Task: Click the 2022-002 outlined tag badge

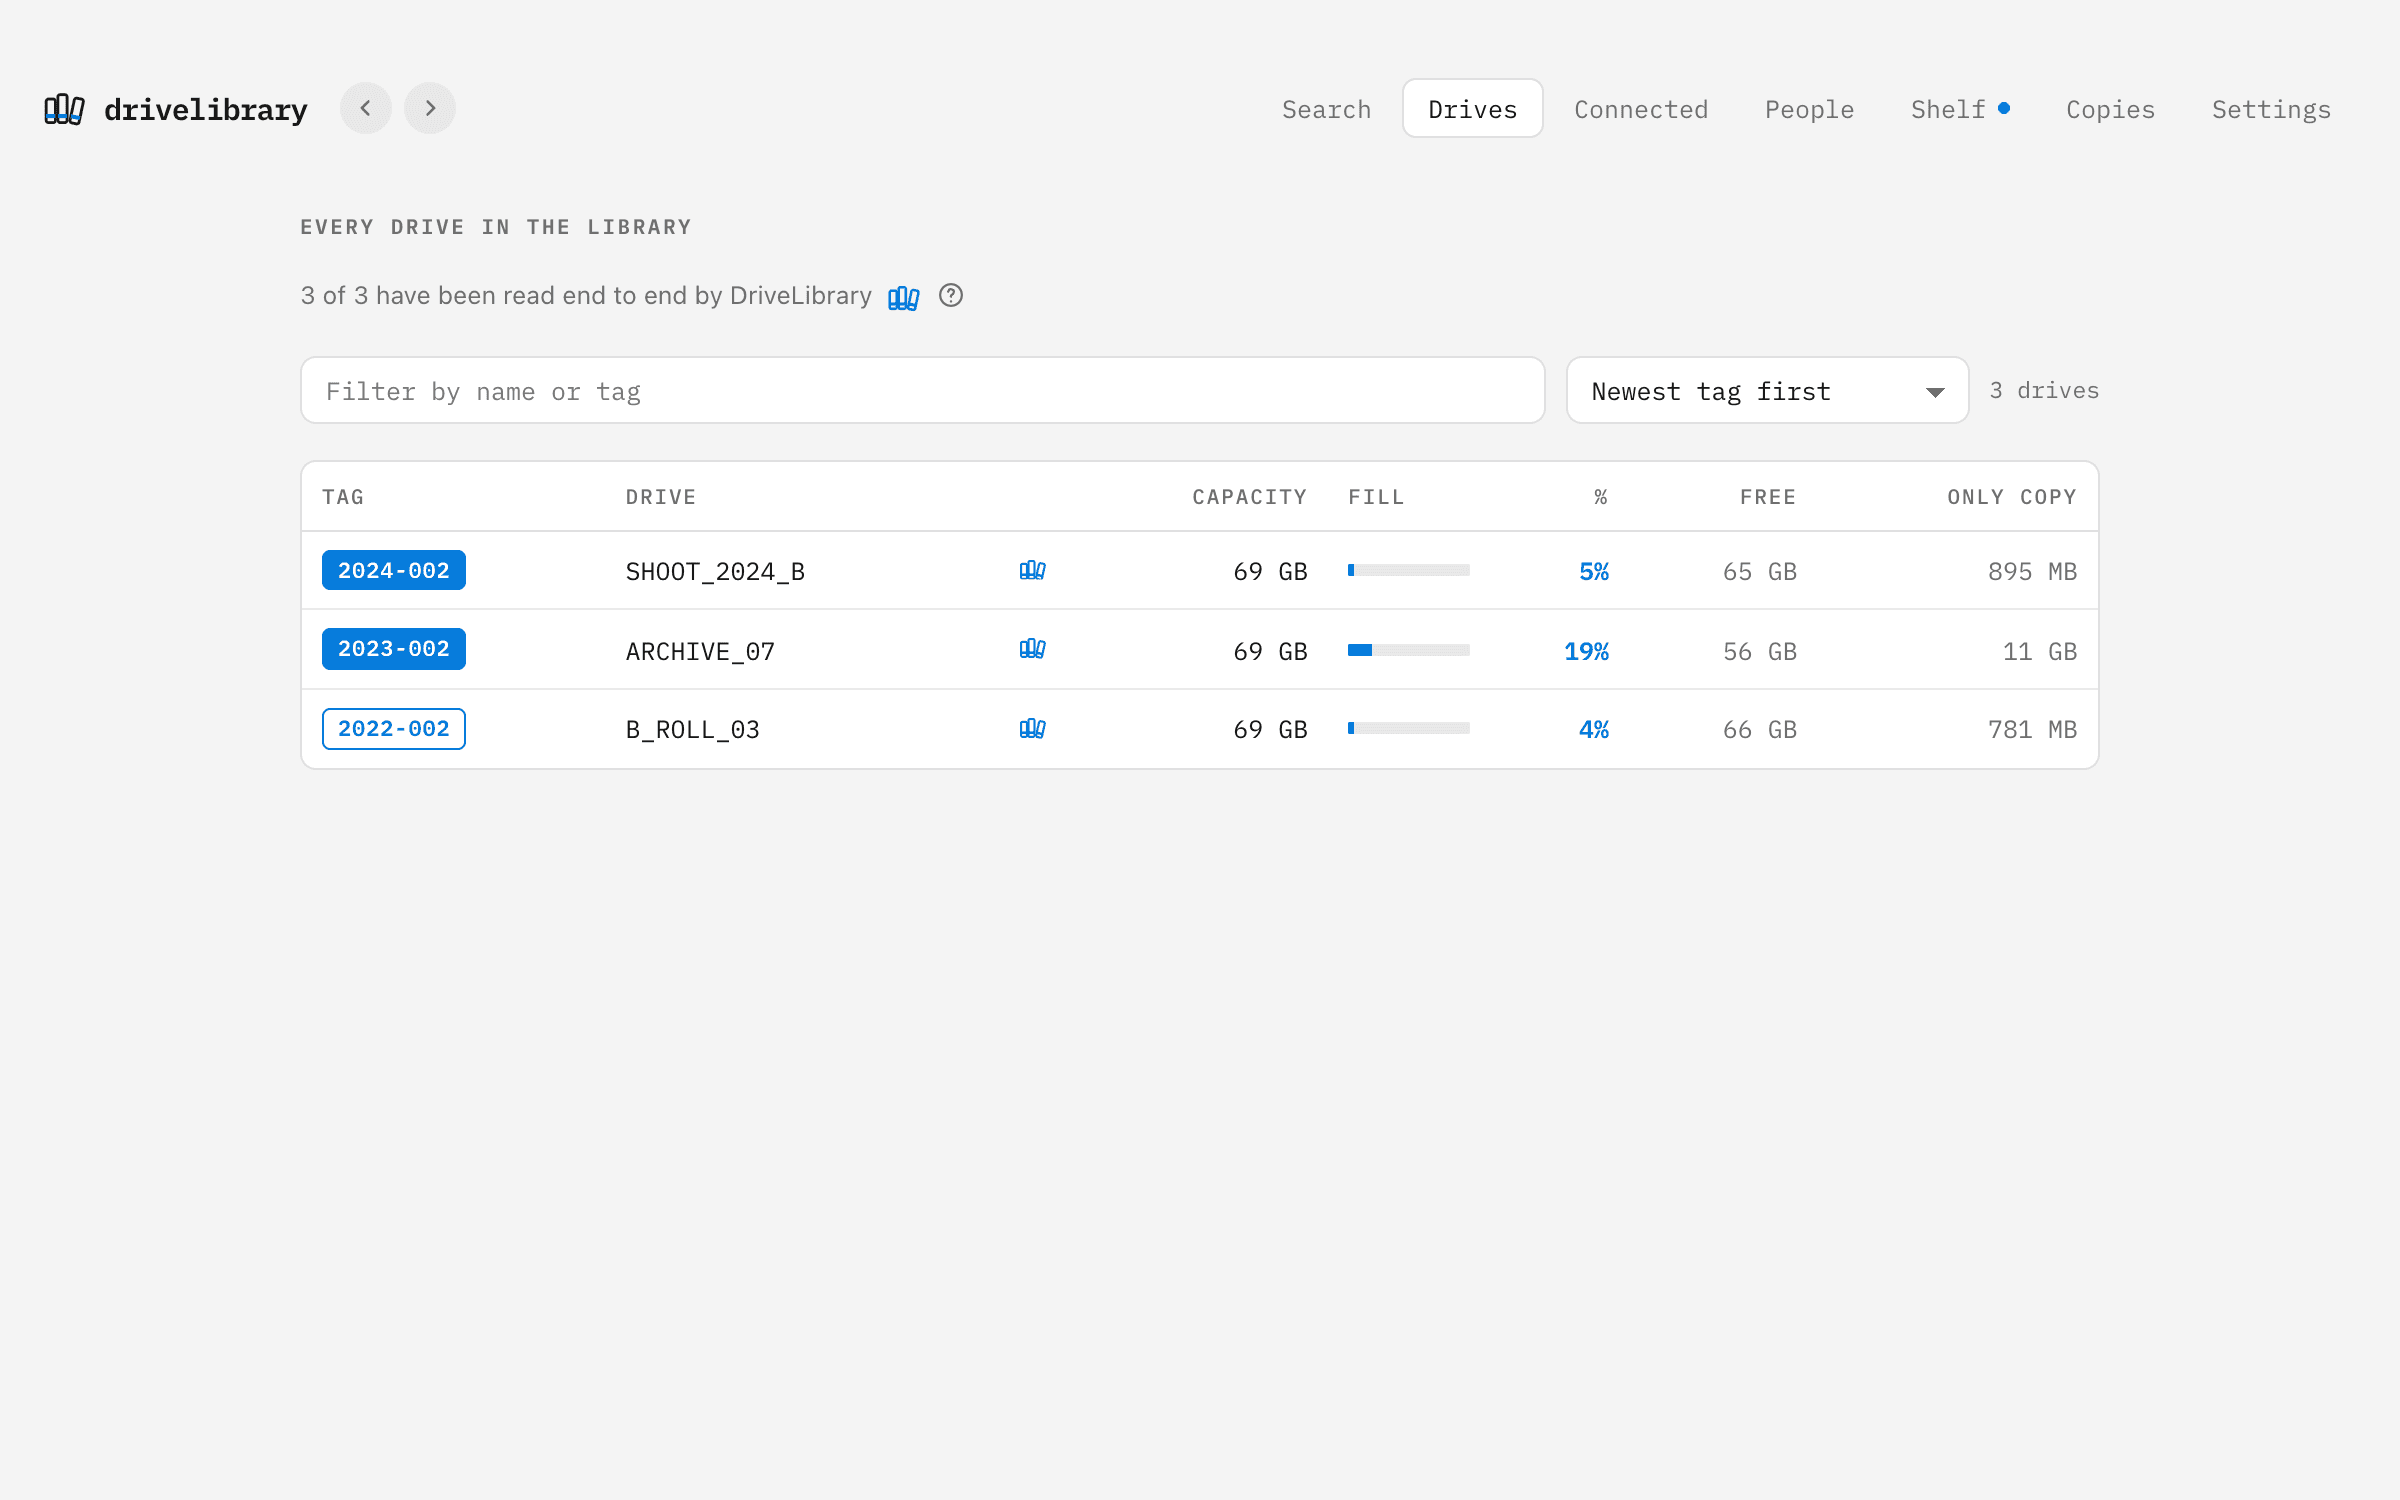Action: 394,729
